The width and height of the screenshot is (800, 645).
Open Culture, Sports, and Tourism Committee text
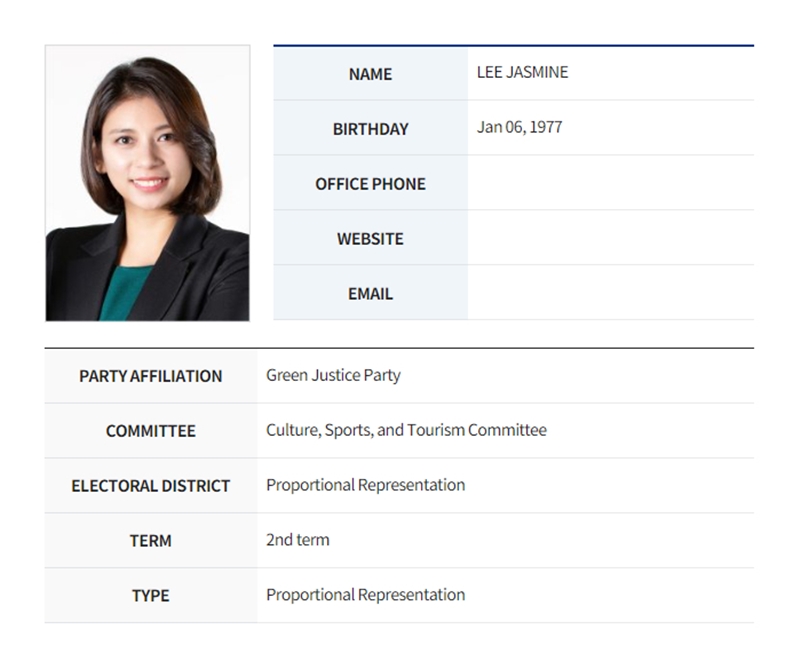pos(406,430)
